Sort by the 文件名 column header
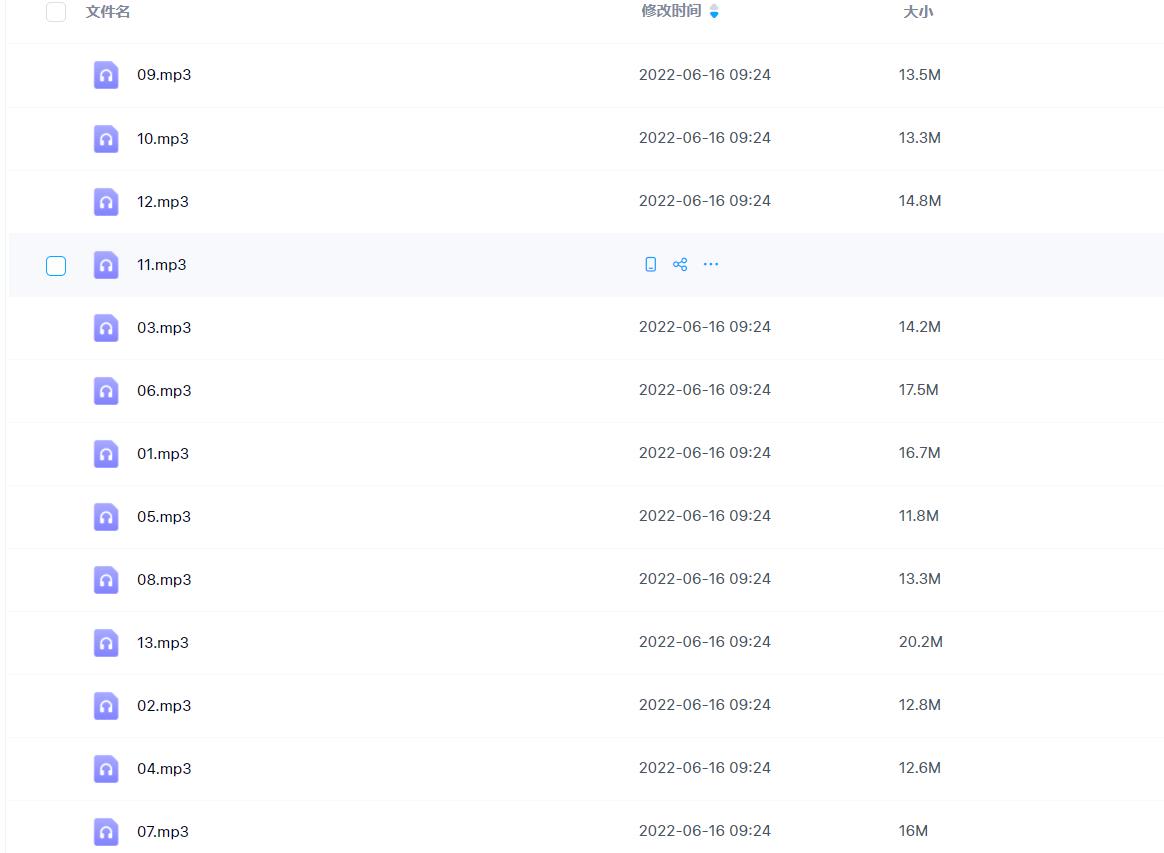 pyautogui.click(x=108, y=12)
